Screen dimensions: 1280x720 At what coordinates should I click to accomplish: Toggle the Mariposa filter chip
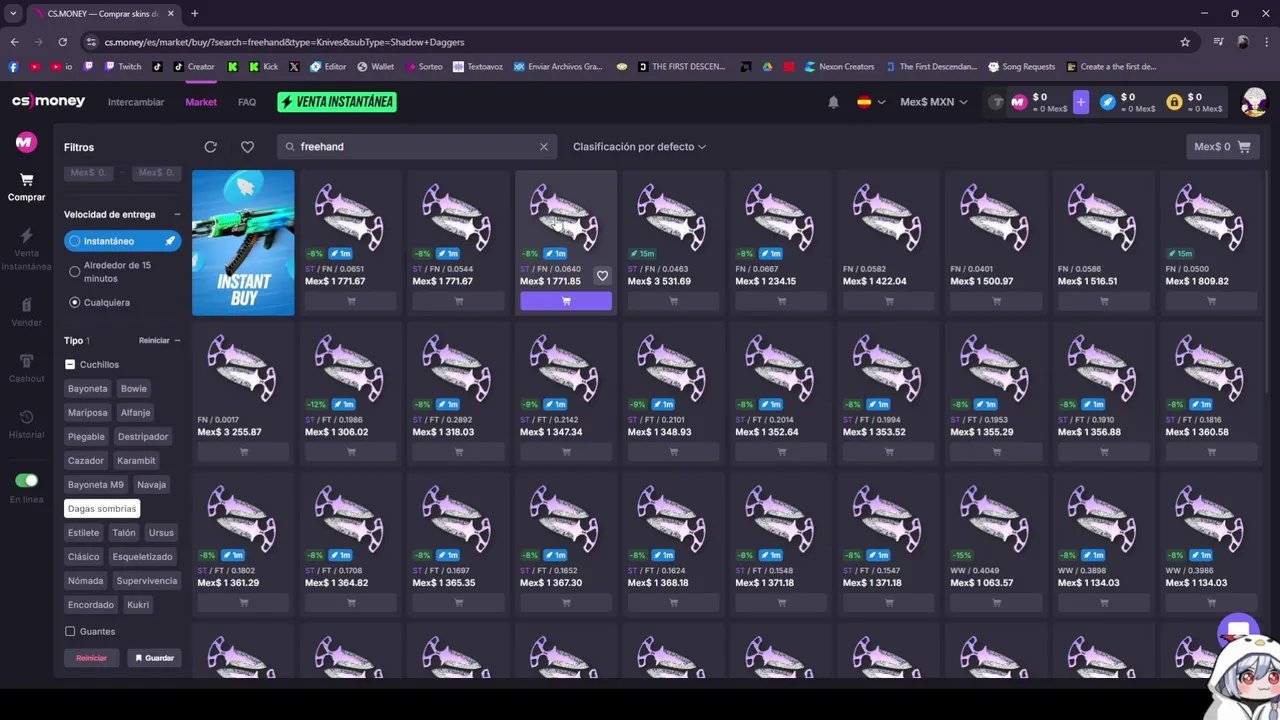[87, 413]
